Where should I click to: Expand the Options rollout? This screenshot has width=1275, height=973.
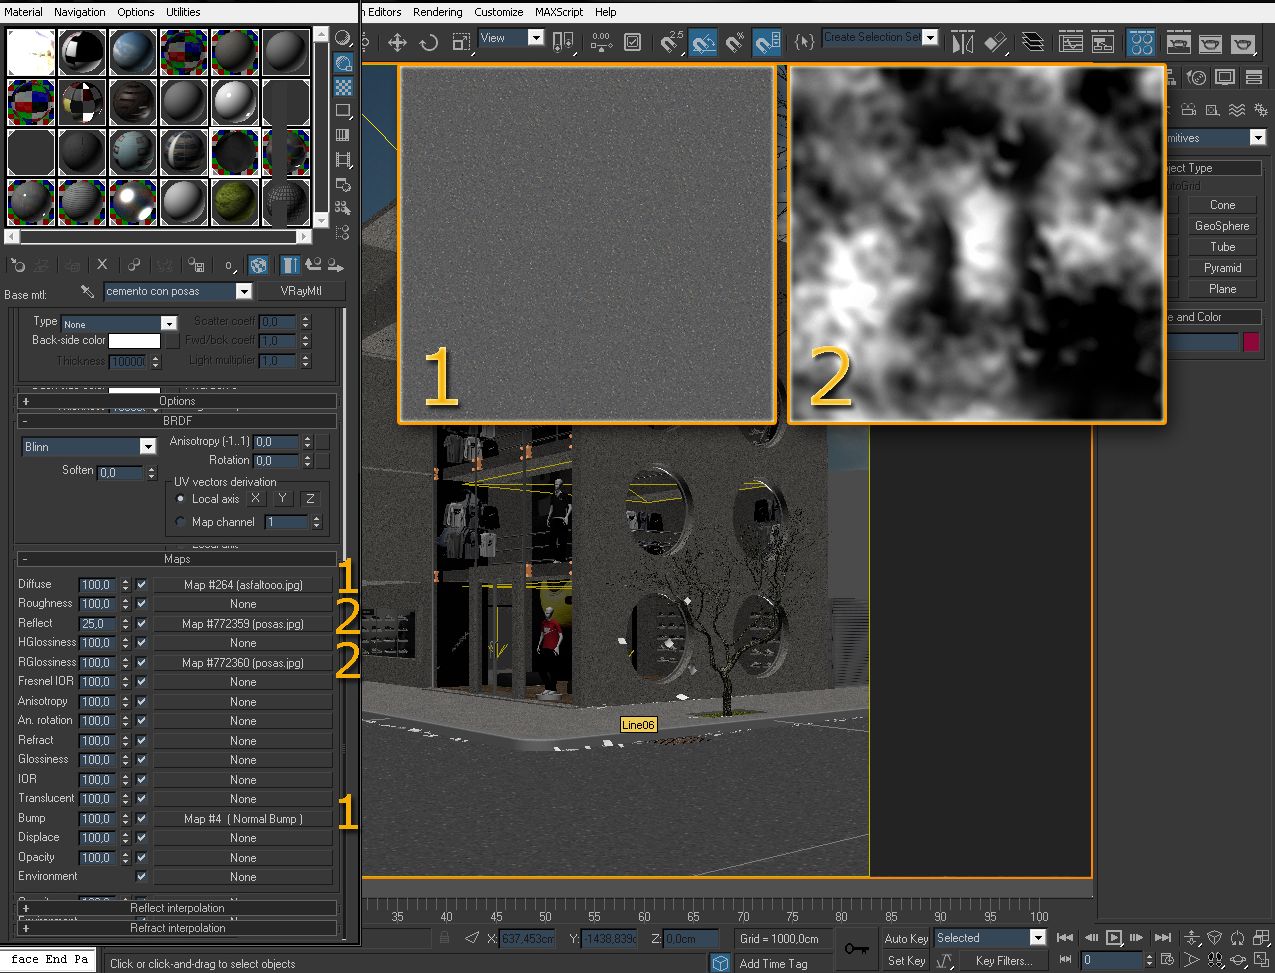tap(177, 401)
